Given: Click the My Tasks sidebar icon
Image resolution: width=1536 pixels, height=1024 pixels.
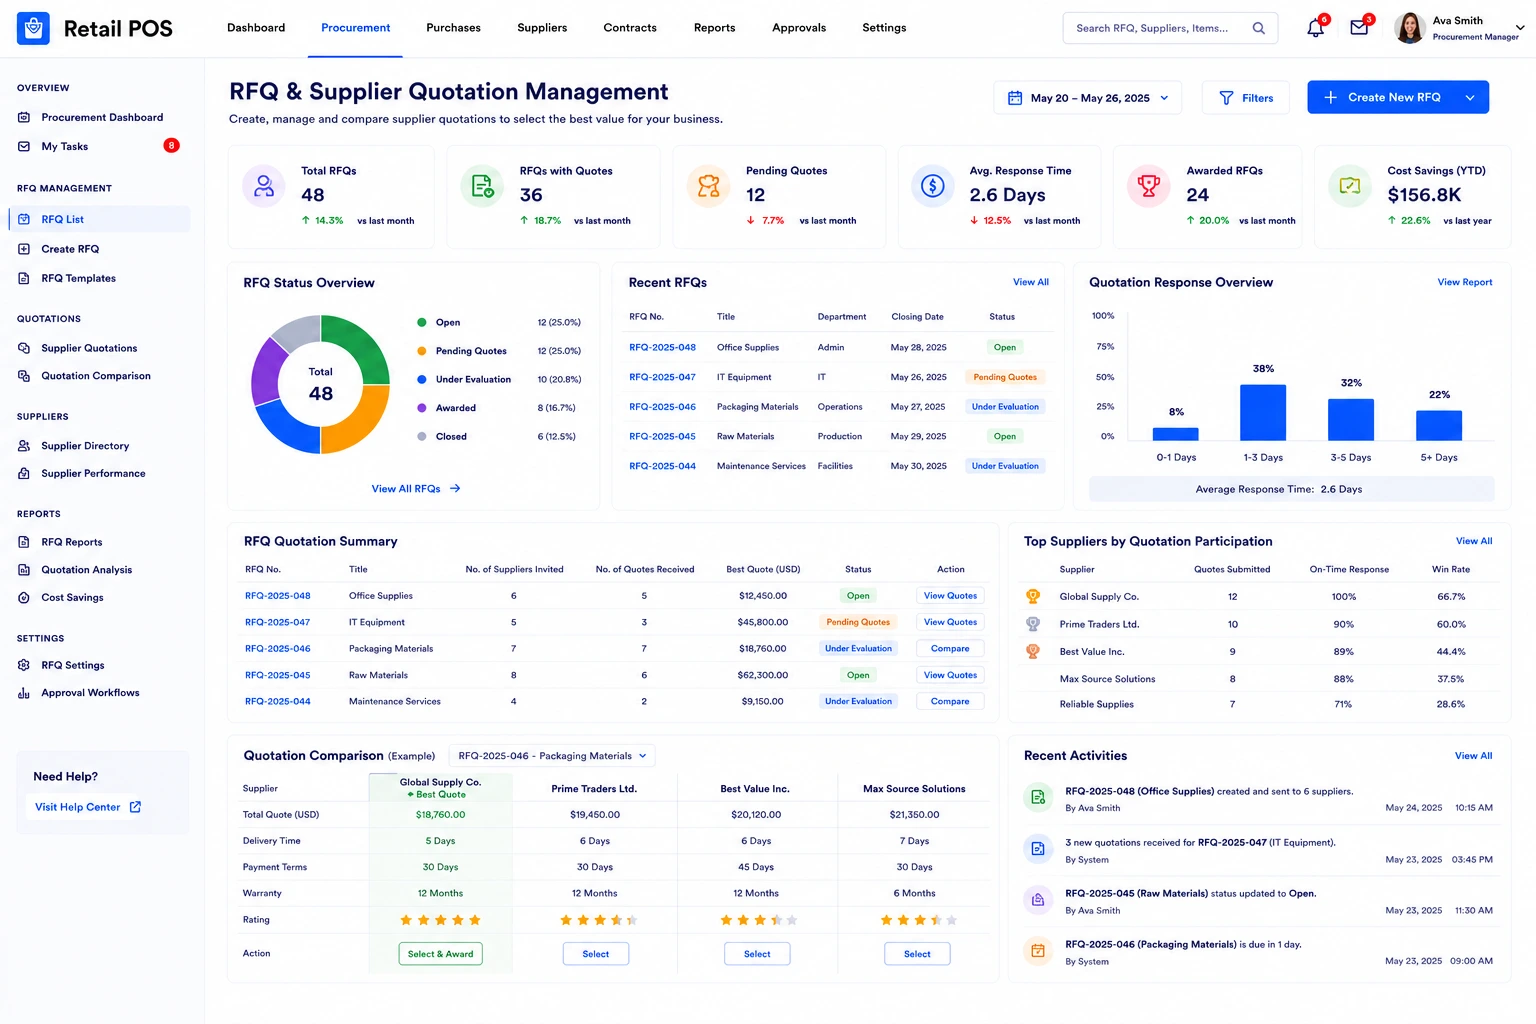Looking at the screenshot, I should [x=24, y=146].
